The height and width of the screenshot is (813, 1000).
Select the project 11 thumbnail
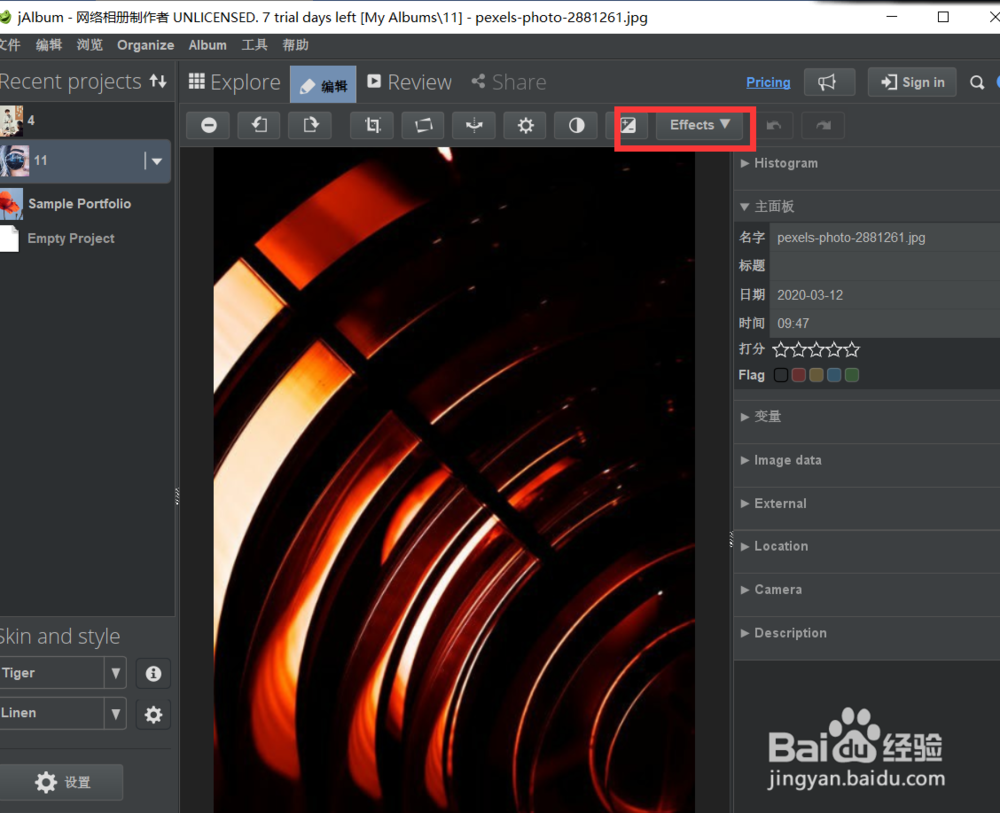14,161
